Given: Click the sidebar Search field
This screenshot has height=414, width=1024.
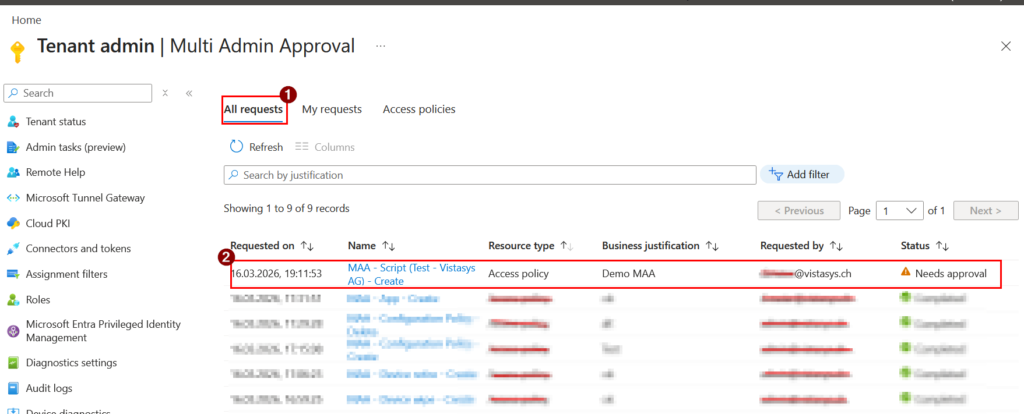Looking at the screenshot, I should coord(77,93).
